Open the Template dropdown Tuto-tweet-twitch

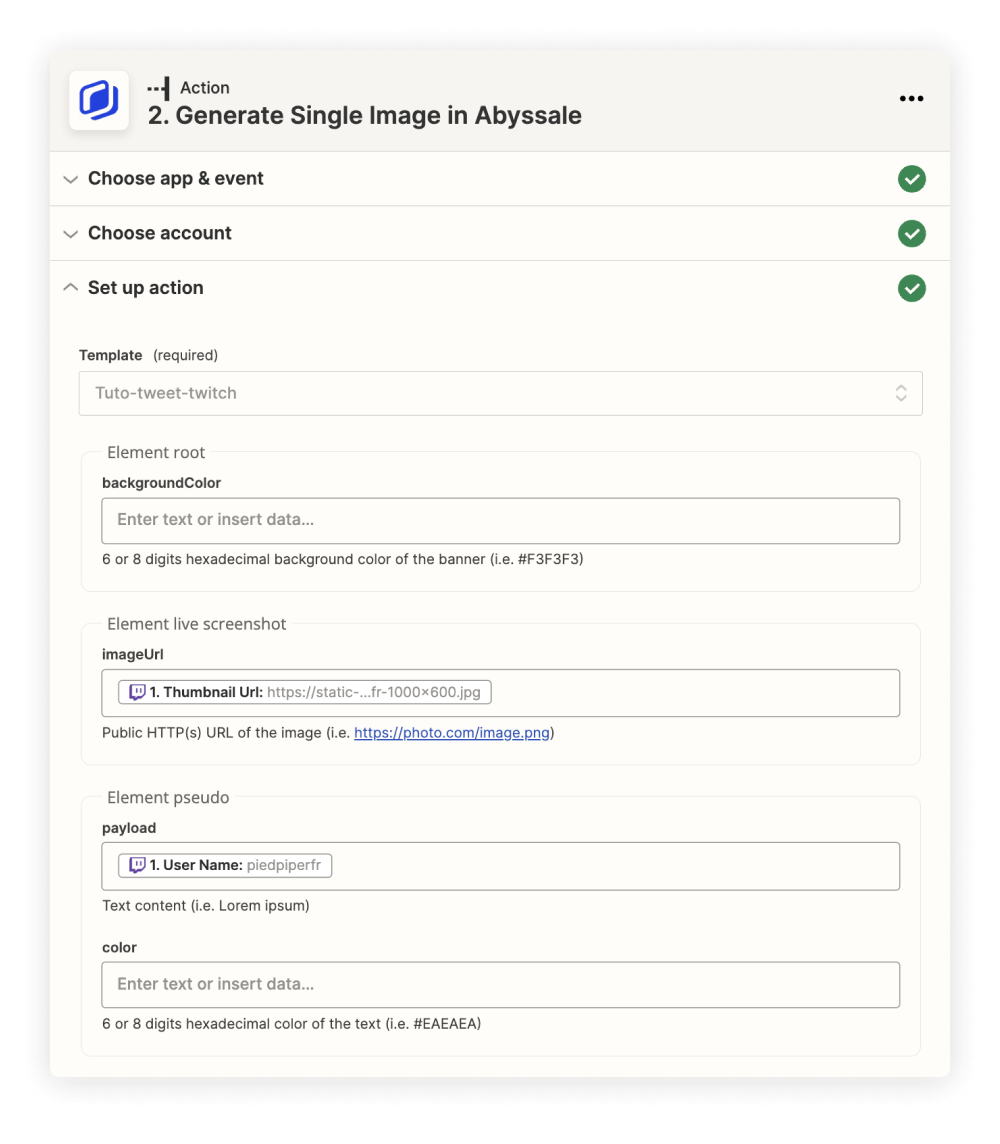(x=500, y=393)
